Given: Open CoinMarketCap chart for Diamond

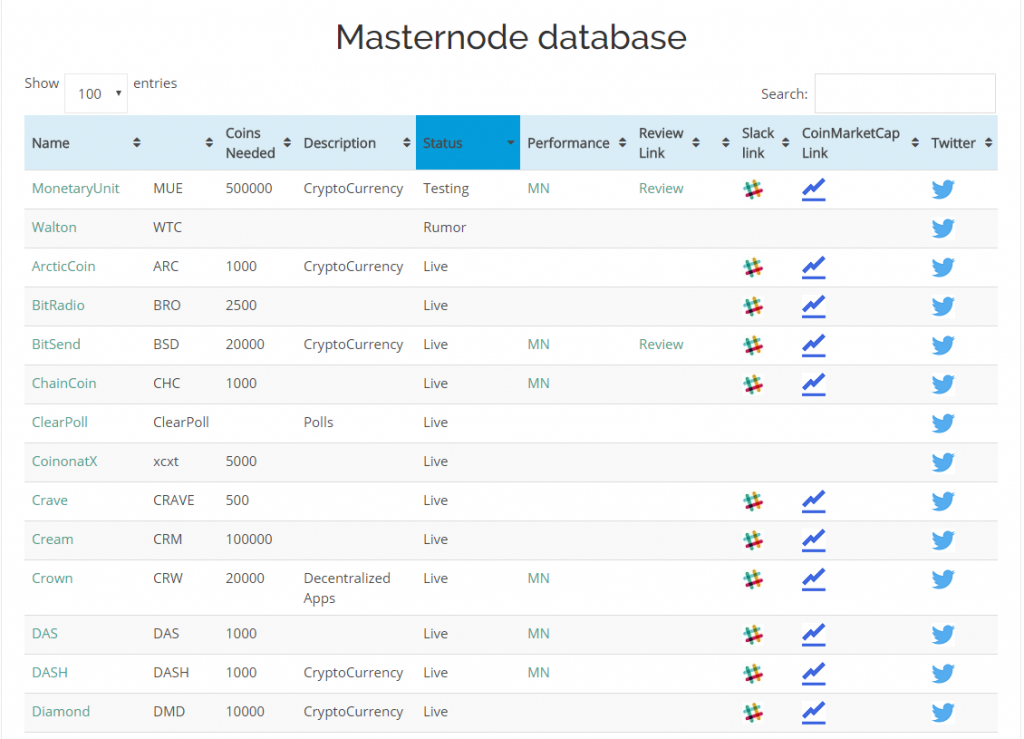Looking at the screenshot, I should click(814, 712).
